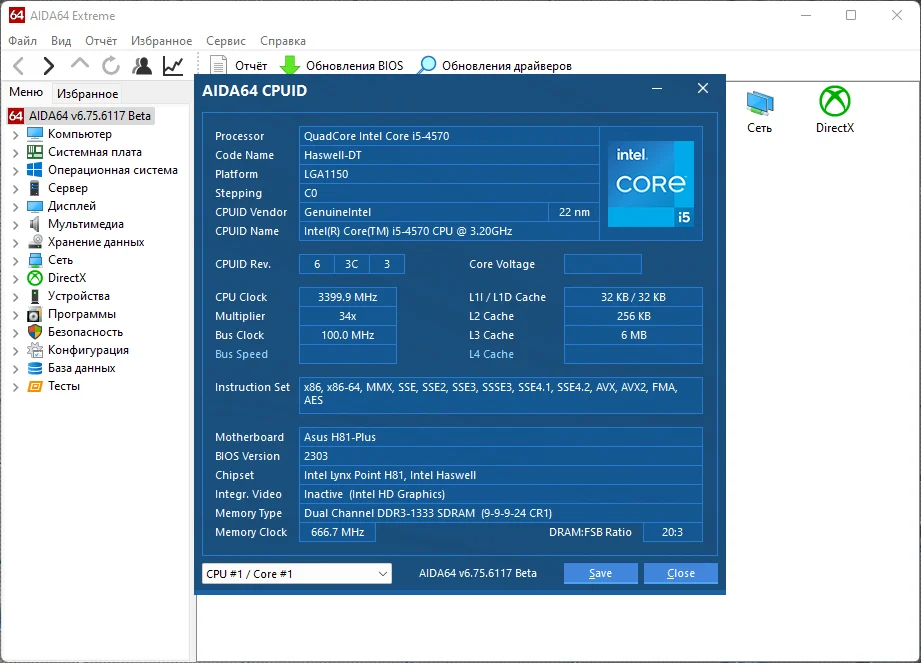This screenshot has width=921, height=663.
Task: Select Сервер icon in tree
Action: (x=35, y=188)
